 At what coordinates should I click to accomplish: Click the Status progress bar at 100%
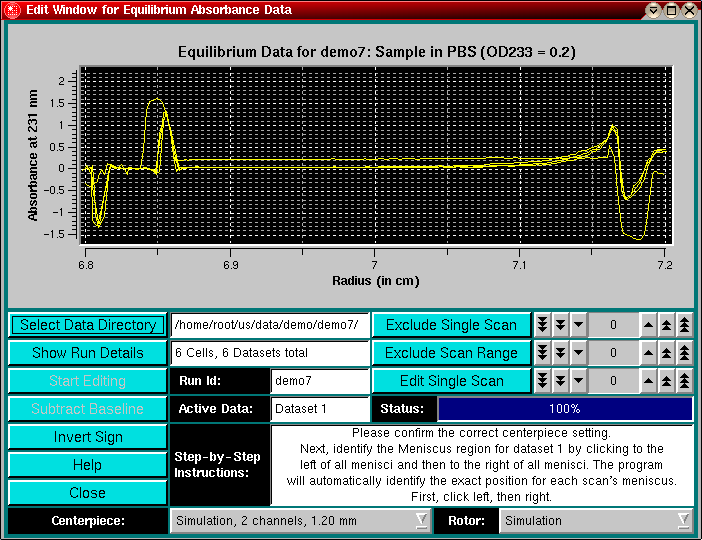(x=565, y=409)
